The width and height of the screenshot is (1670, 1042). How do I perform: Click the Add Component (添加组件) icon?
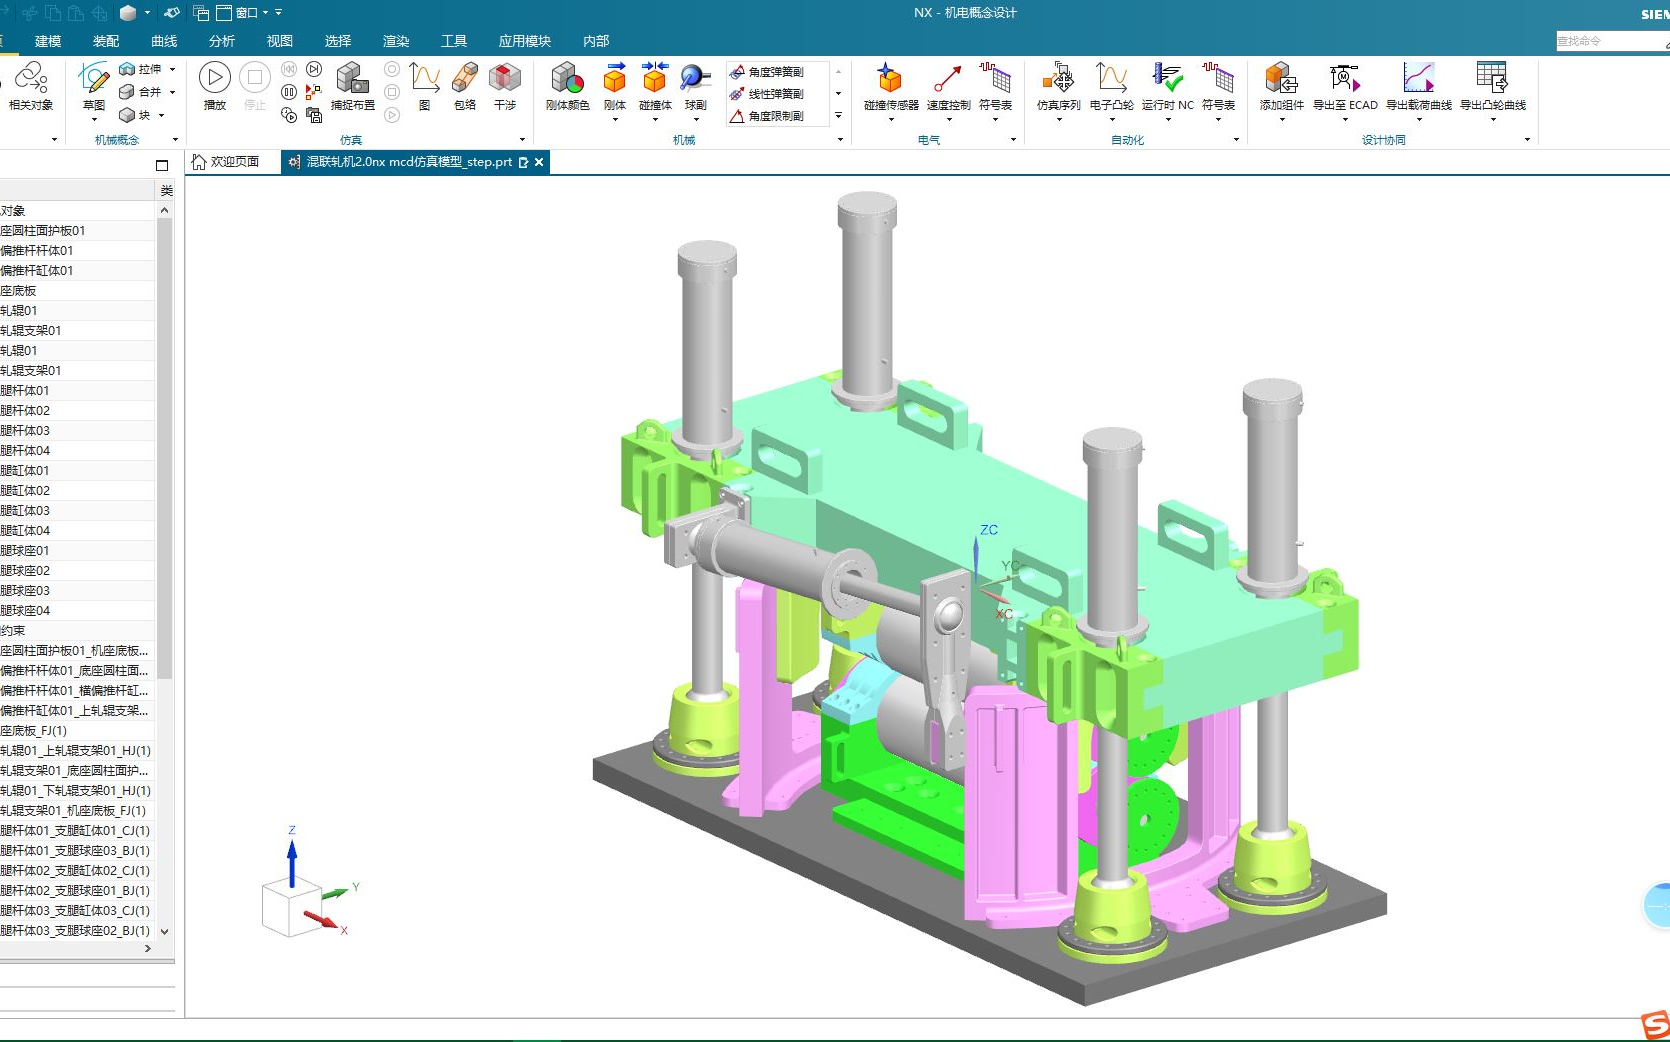coord(1281,78)
